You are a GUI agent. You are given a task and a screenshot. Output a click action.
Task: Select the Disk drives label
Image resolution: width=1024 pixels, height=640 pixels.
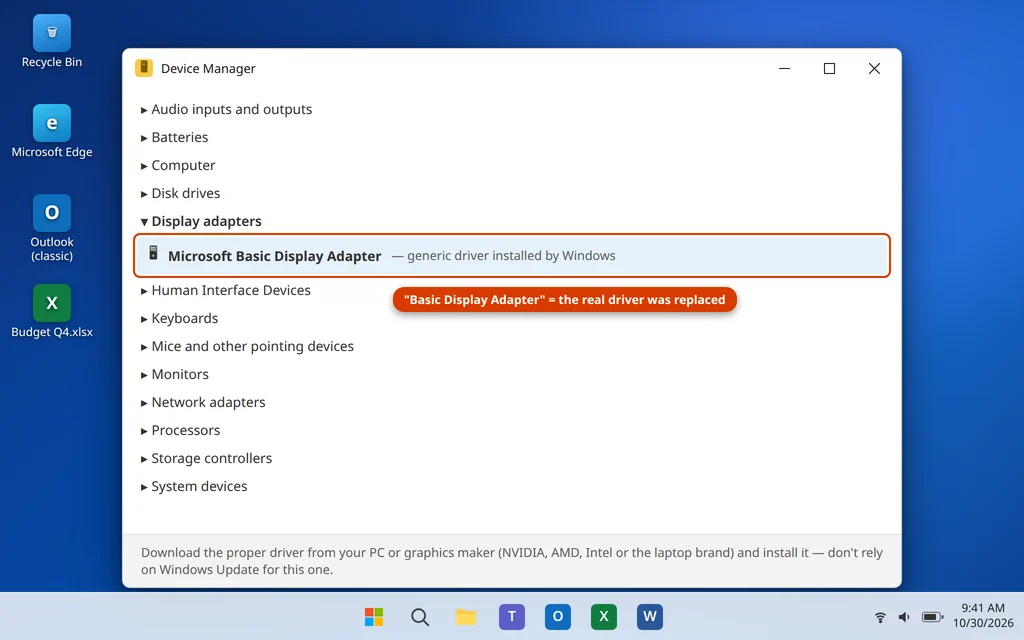pyautogui.click(x=185, y=193)
